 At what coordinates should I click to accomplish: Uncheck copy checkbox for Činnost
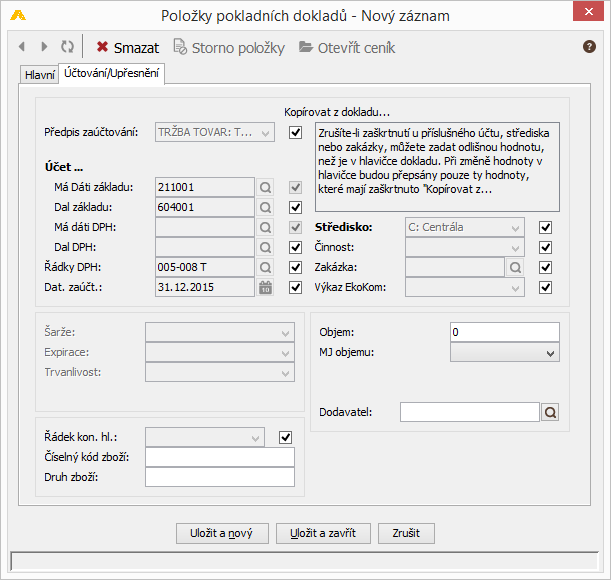(546, 247)
